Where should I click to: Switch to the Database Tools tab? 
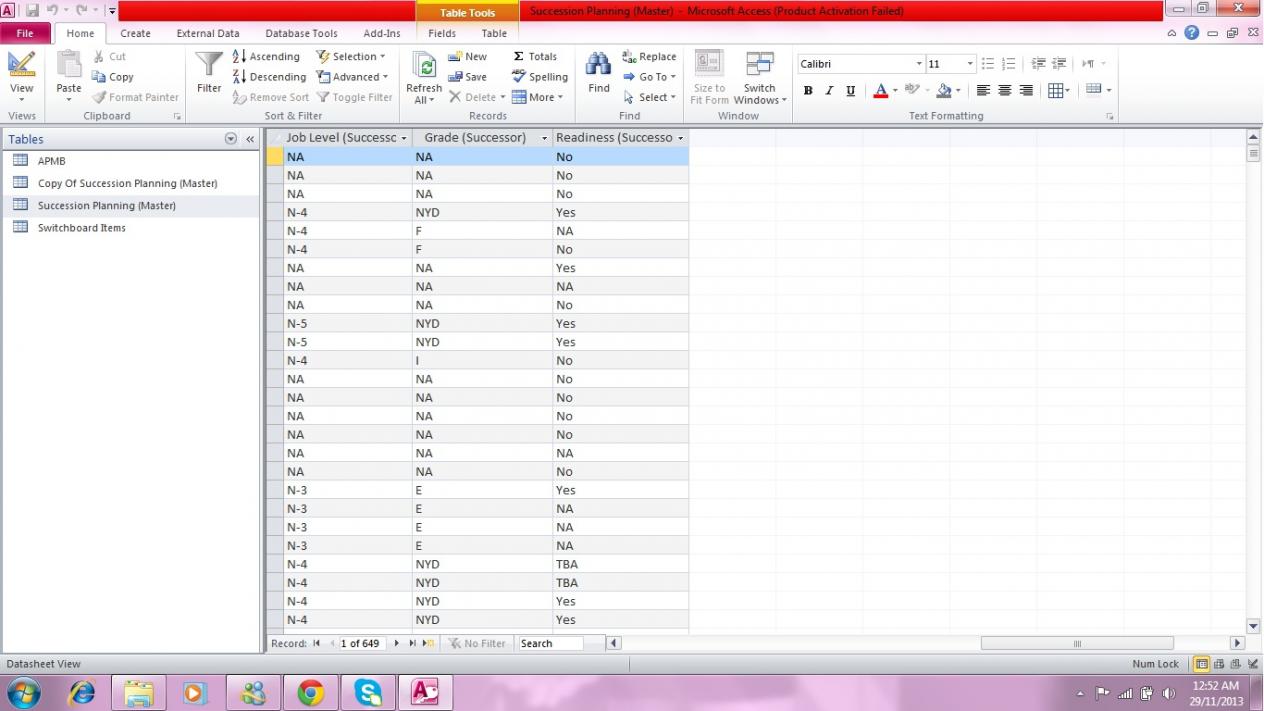[x=301, y=33]
